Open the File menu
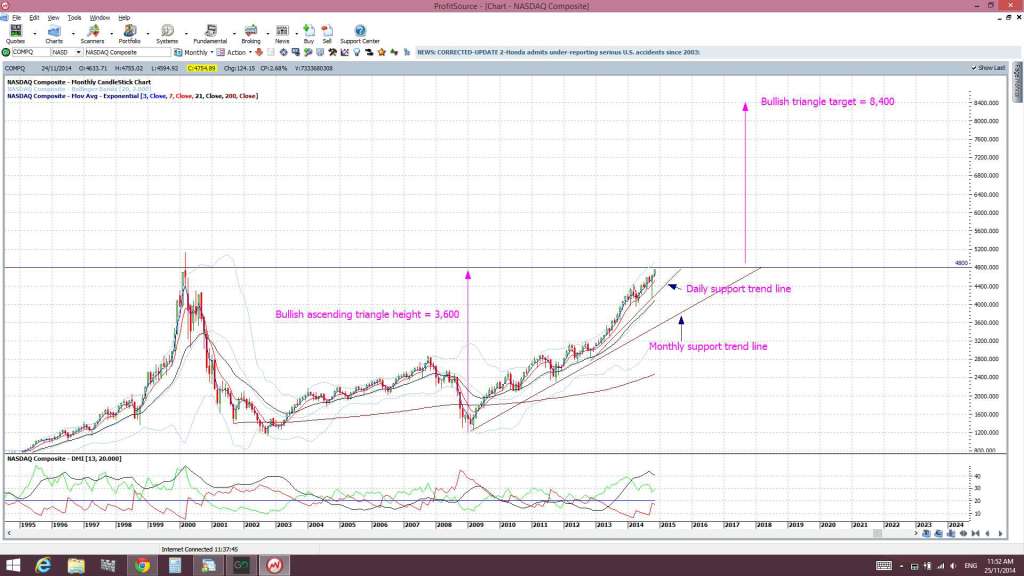Viewport: 1024px width, 576px height. tap(16, 18)
